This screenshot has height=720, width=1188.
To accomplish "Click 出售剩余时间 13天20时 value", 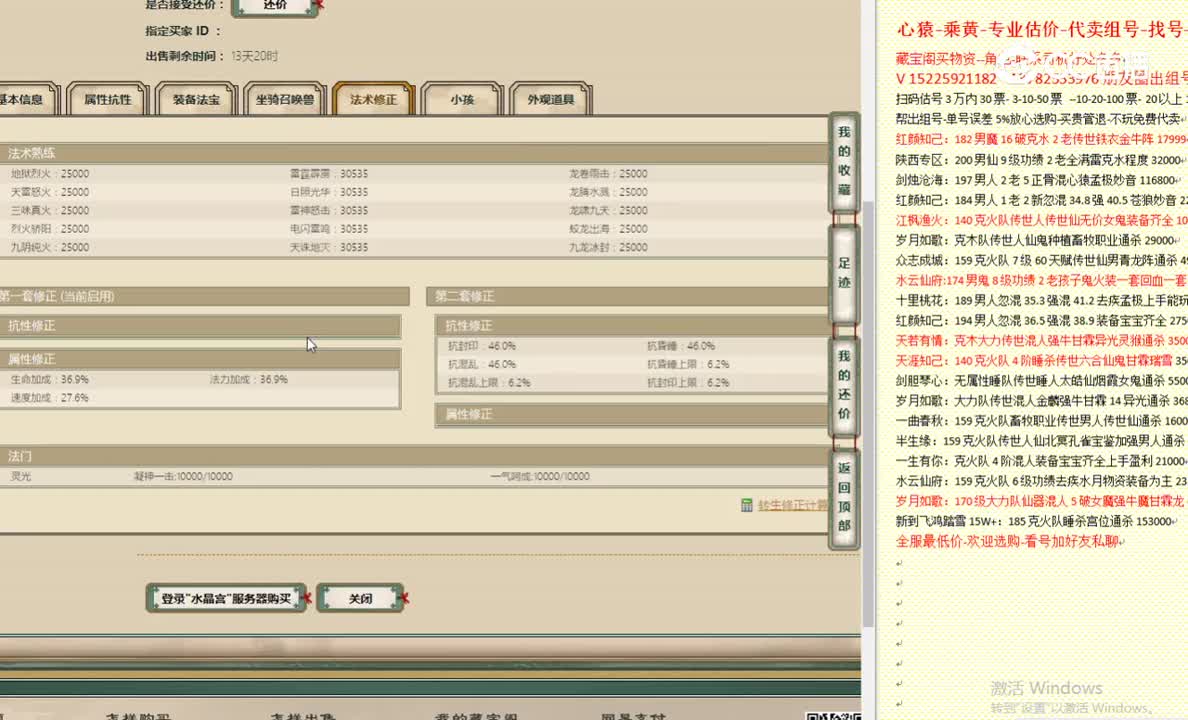I will (x=255, y=56).
